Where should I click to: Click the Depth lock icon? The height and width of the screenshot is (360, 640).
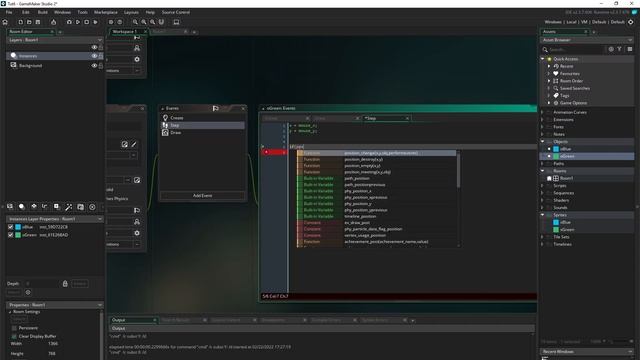click(65, 283)
